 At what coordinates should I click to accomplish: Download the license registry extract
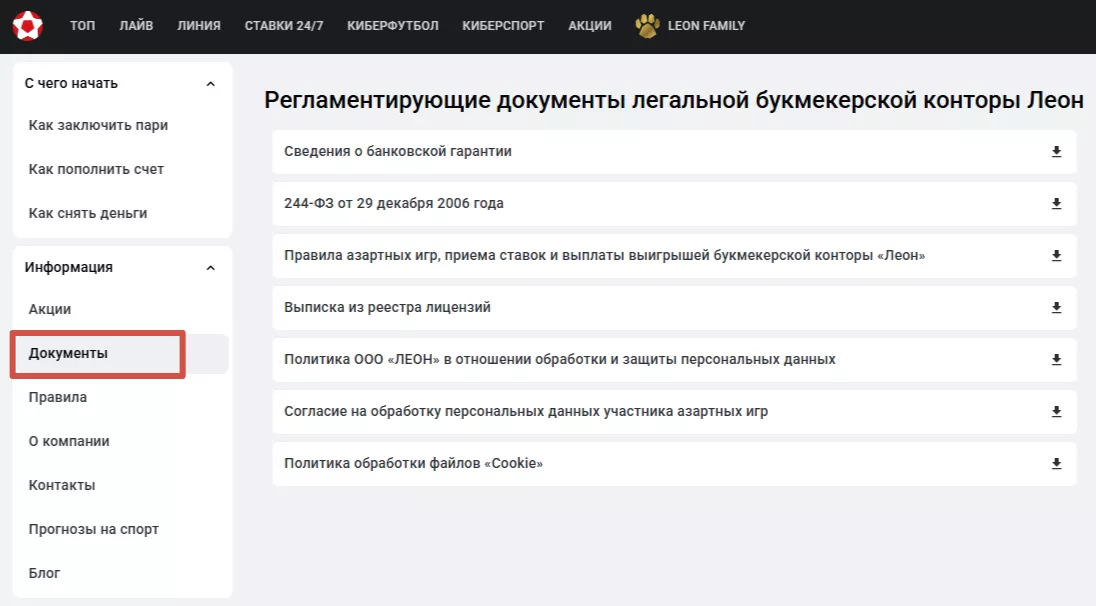(x=1055, y=307)
